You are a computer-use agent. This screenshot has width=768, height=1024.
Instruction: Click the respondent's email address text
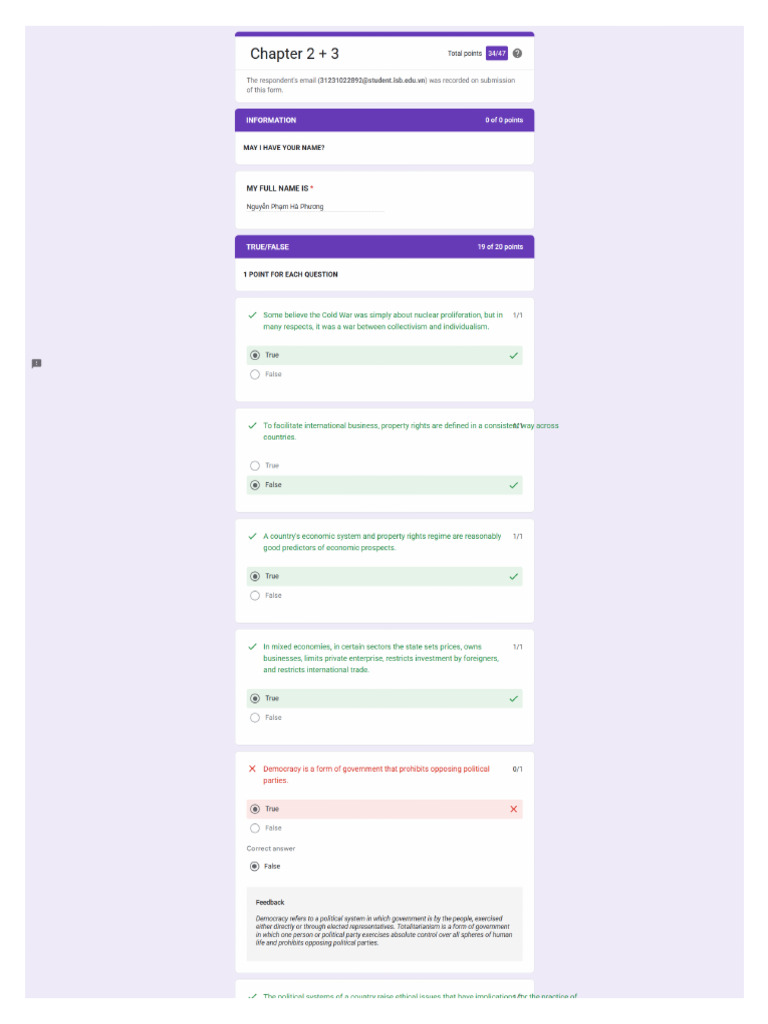coord(372,80)
